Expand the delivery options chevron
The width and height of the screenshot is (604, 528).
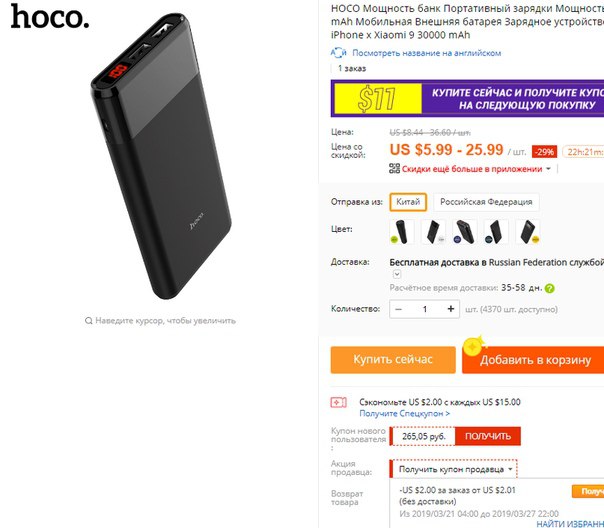point(397,274)
